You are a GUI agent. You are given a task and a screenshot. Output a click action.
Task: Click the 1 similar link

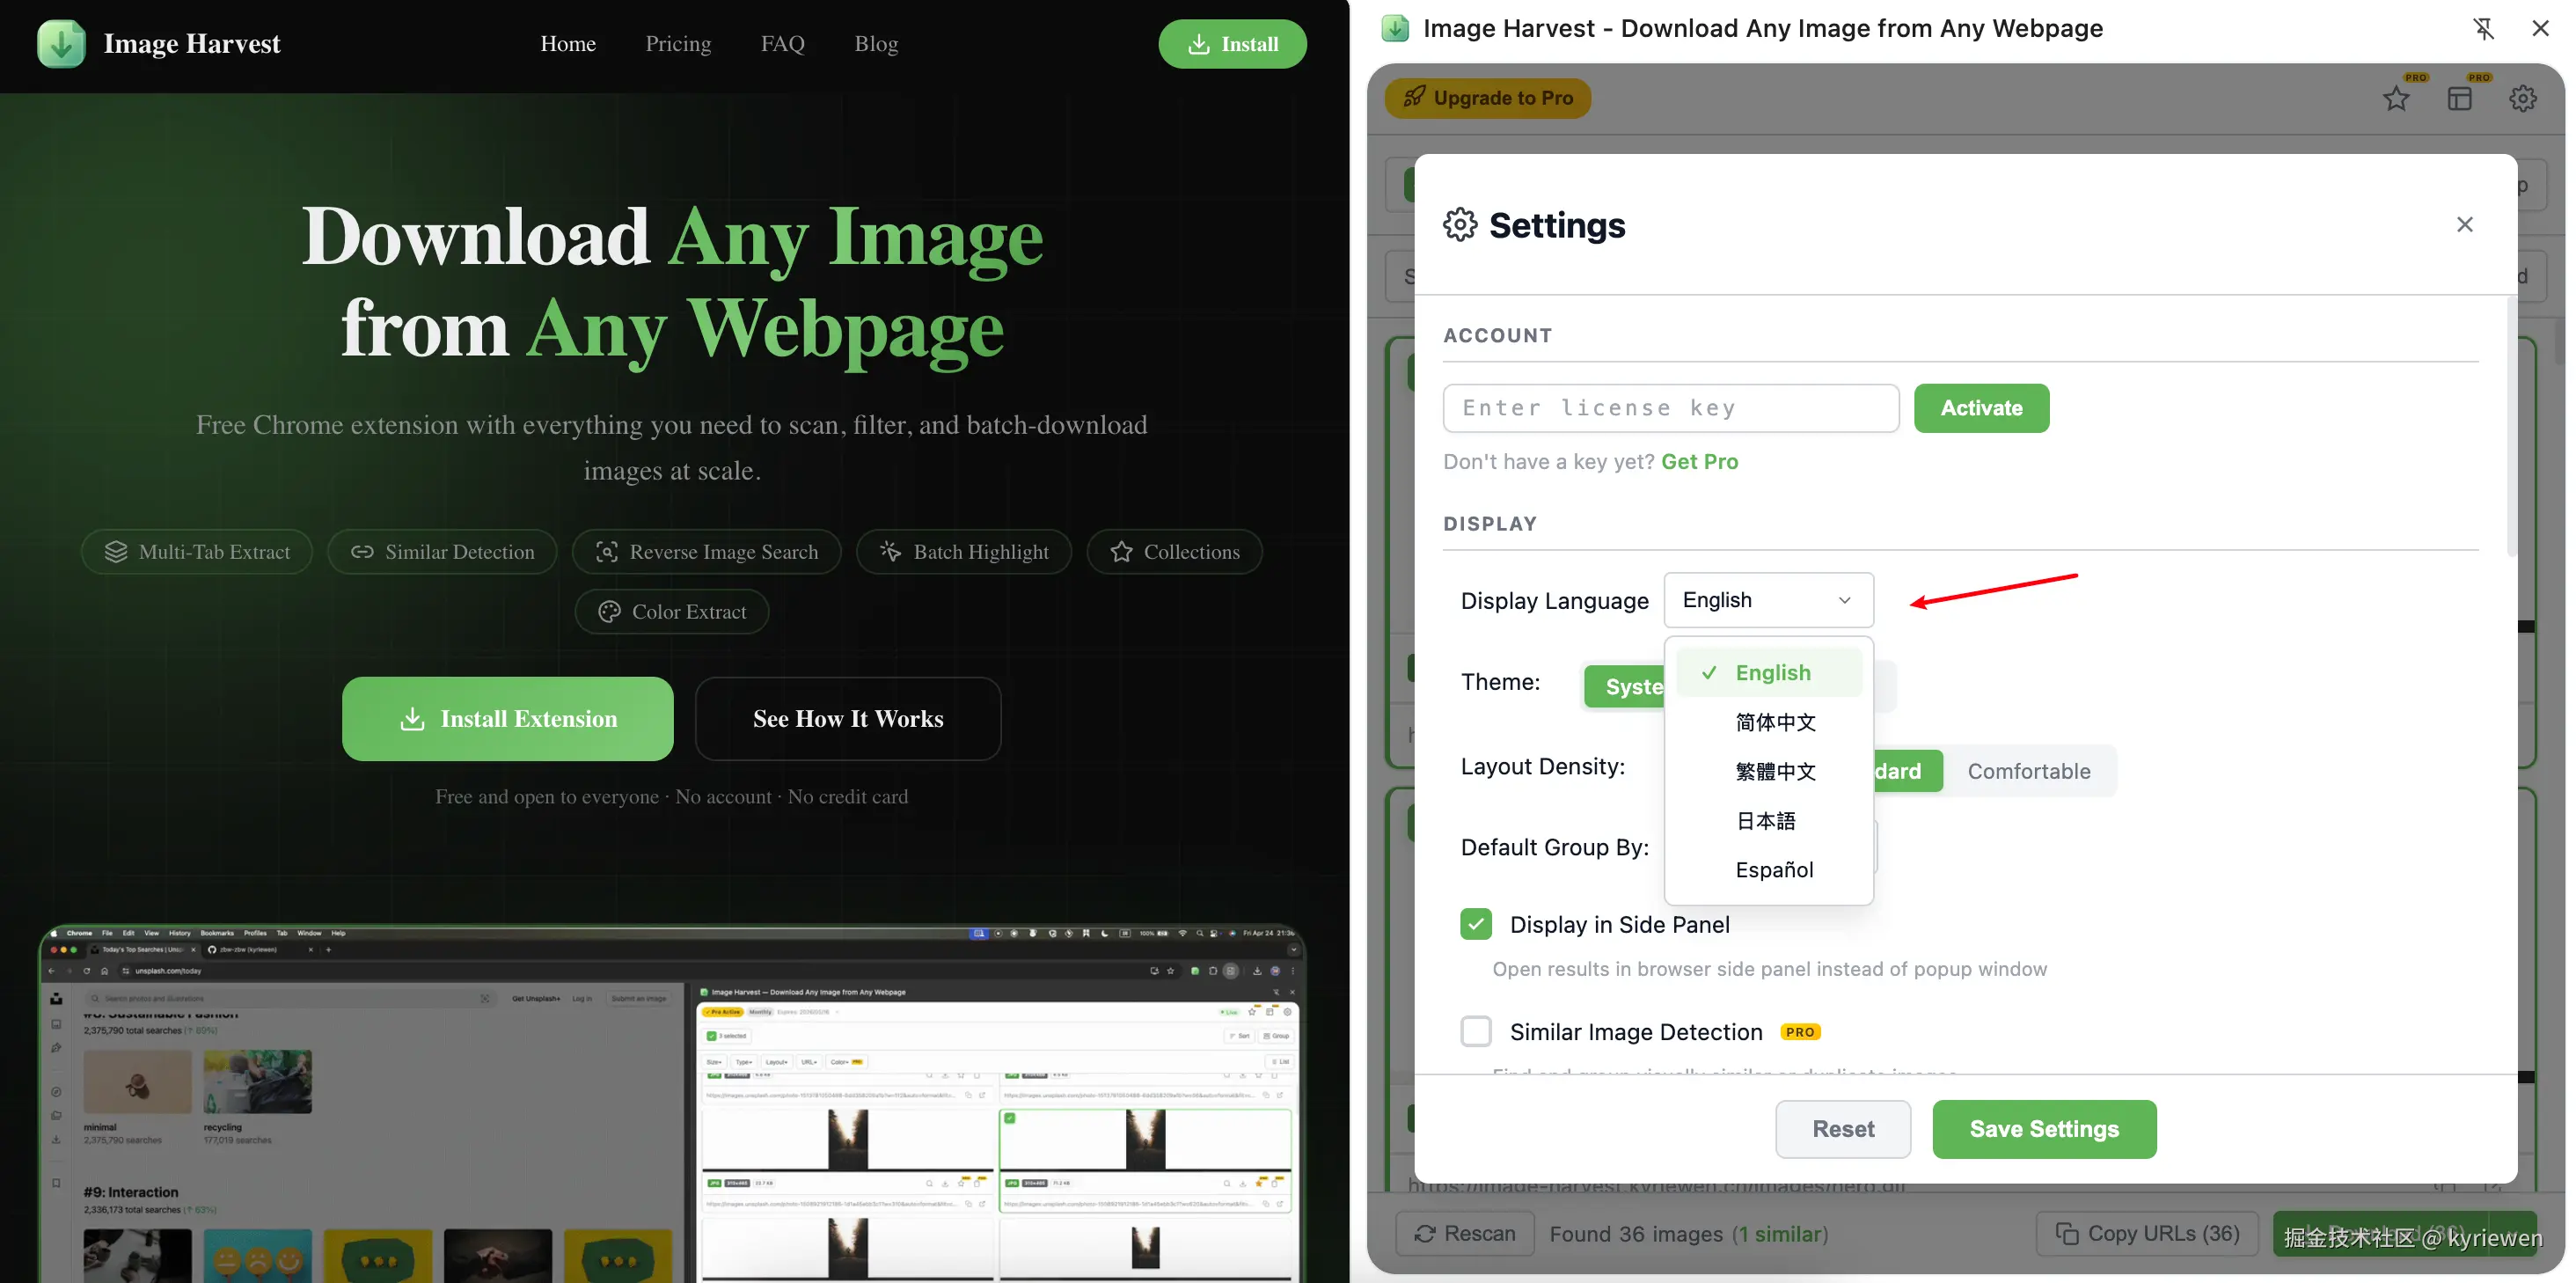coord(1780,1234)
